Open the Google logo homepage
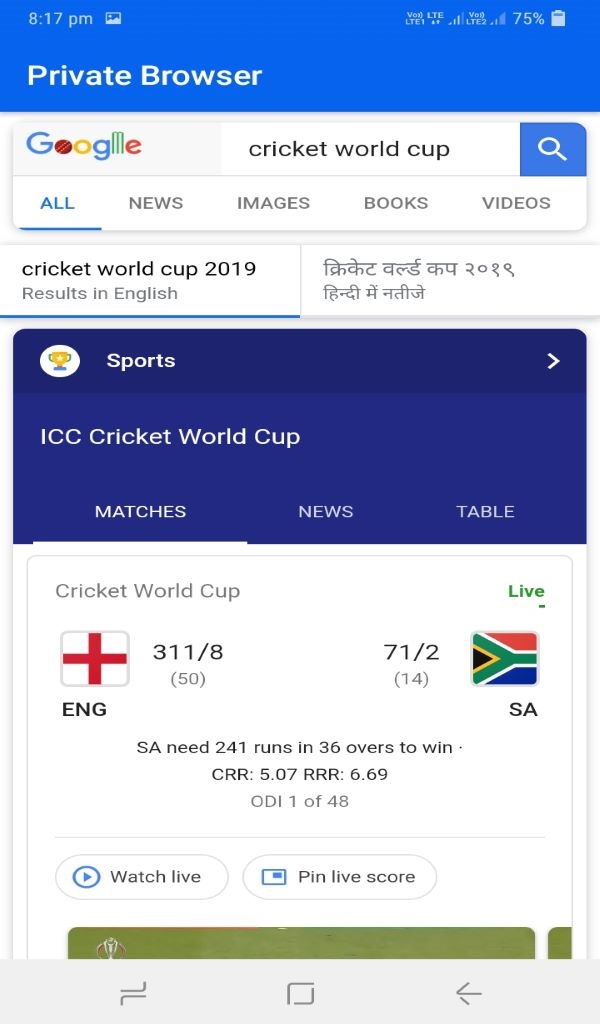 click(x=84, y=146)
